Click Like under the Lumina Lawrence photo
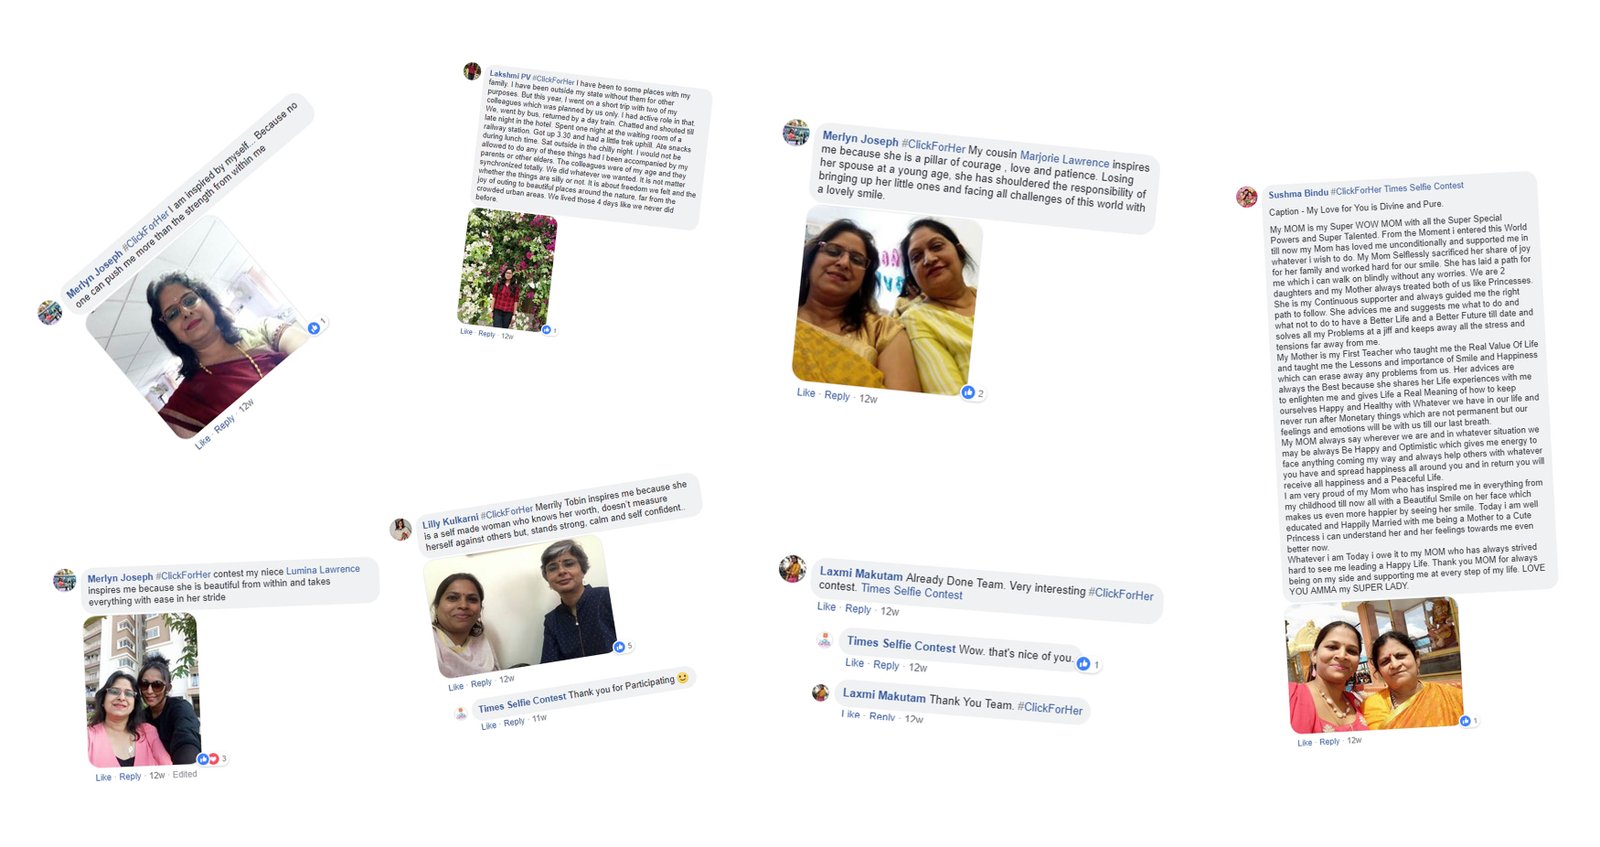Image resolution: width=1600 pixels, height=847 pixels. pos(103,777)
